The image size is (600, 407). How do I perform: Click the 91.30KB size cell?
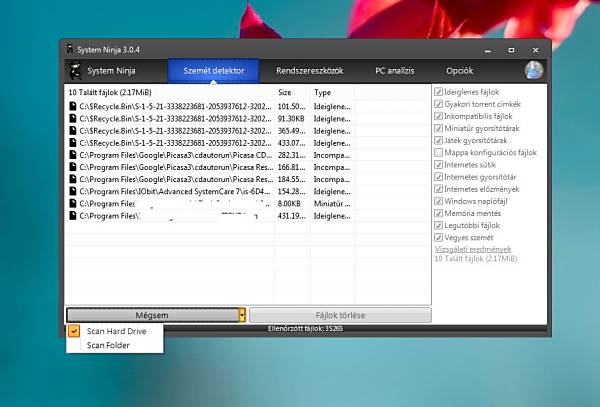[291, 119]
